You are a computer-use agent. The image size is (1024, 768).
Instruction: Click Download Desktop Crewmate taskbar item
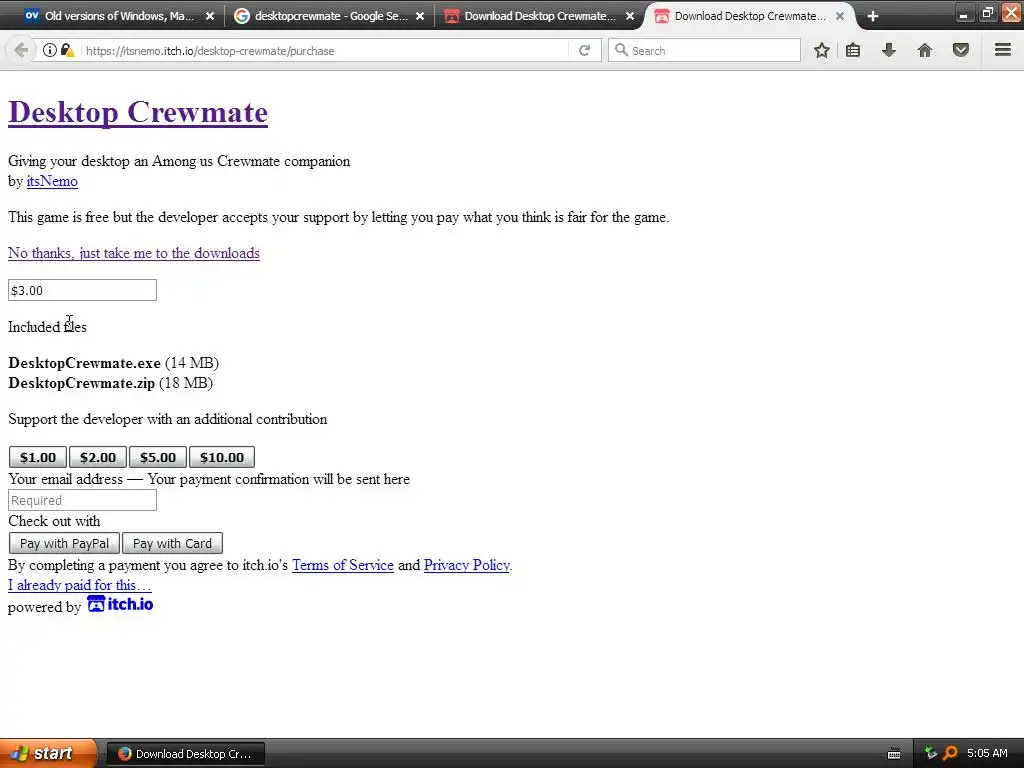point(185,754)
